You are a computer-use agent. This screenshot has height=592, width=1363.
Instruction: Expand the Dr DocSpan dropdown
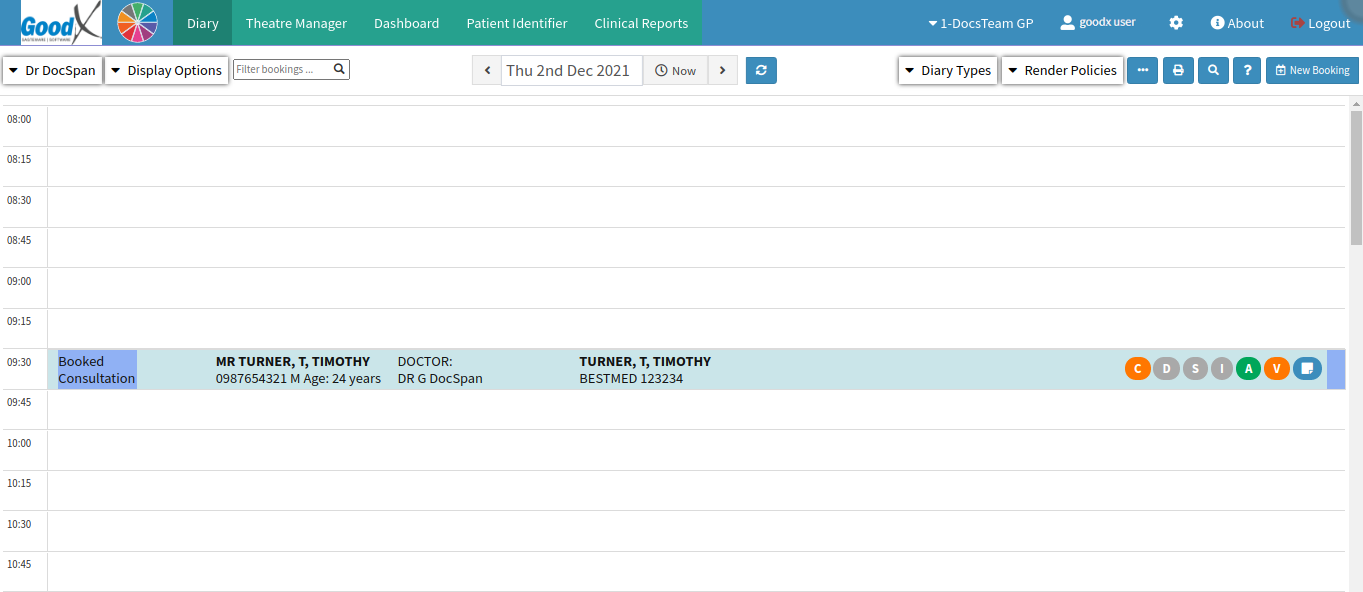(53, 71)
